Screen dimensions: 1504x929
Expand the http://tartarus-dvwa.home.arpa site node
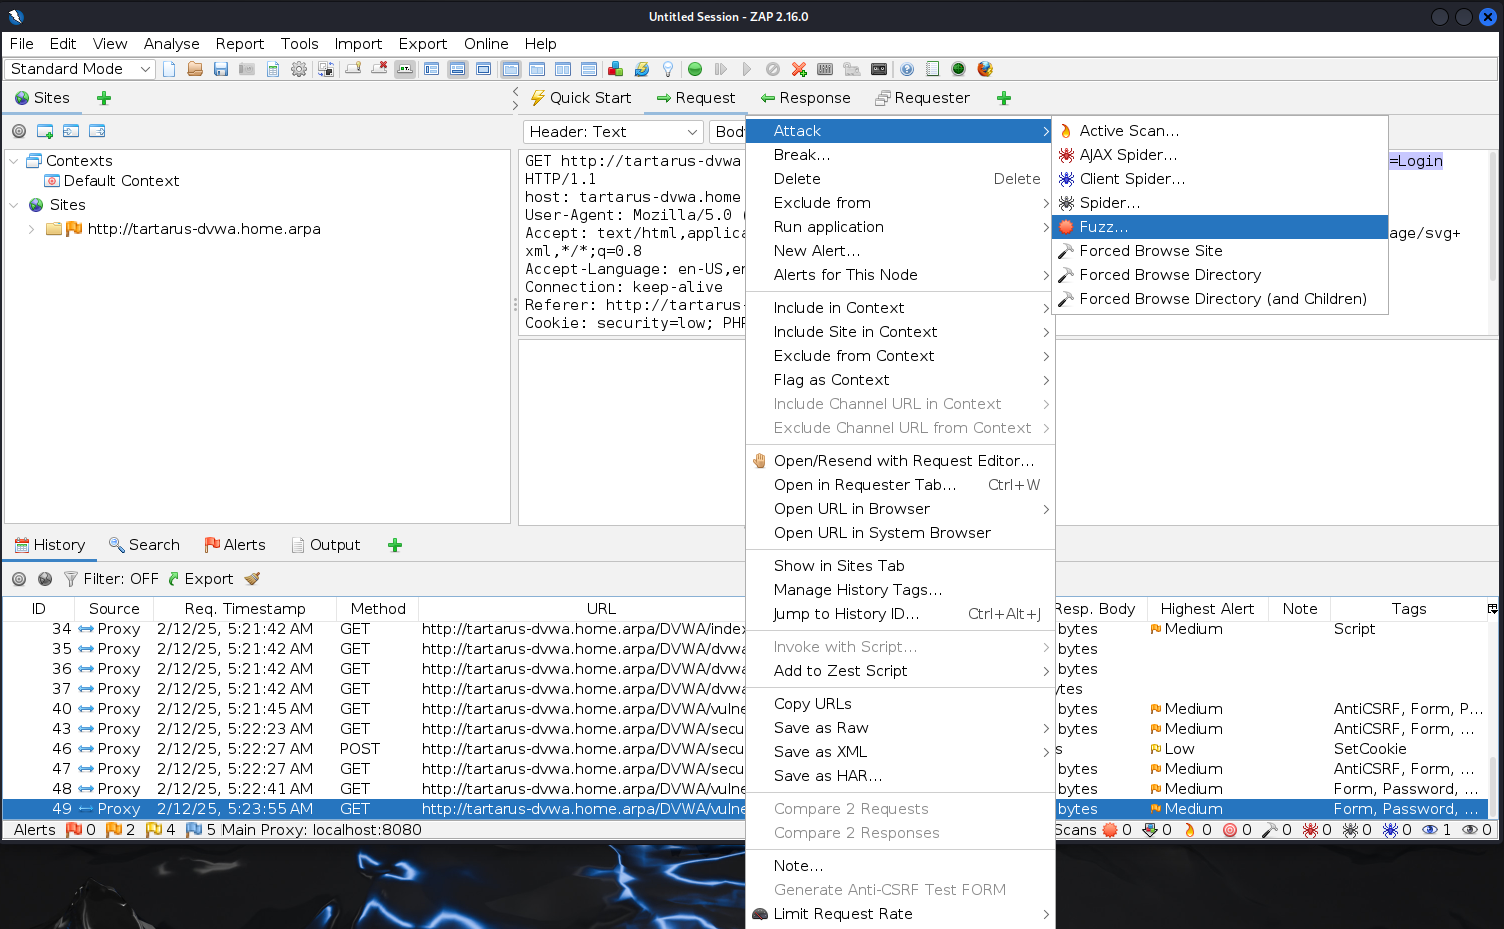31,228
